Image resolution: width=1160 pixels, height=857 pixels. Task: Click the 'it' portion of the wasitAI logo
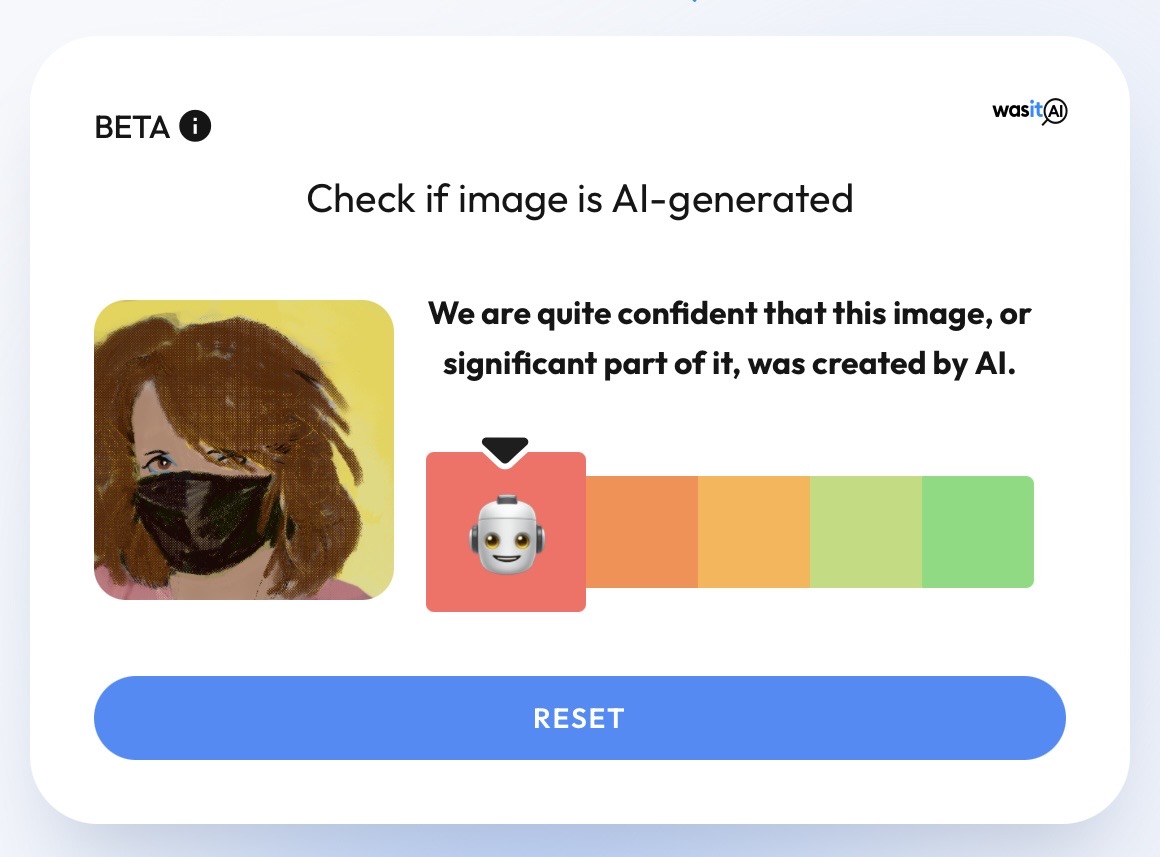point(1036,111)
